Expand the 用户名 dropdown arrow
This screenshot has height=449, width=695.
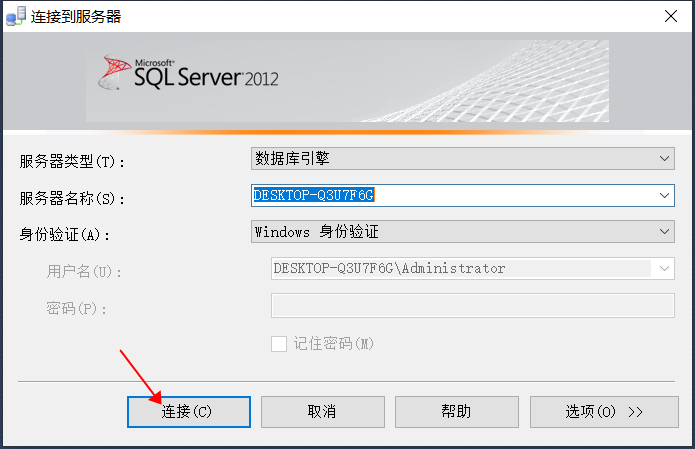pyautogui.click(x=664, y=269)
